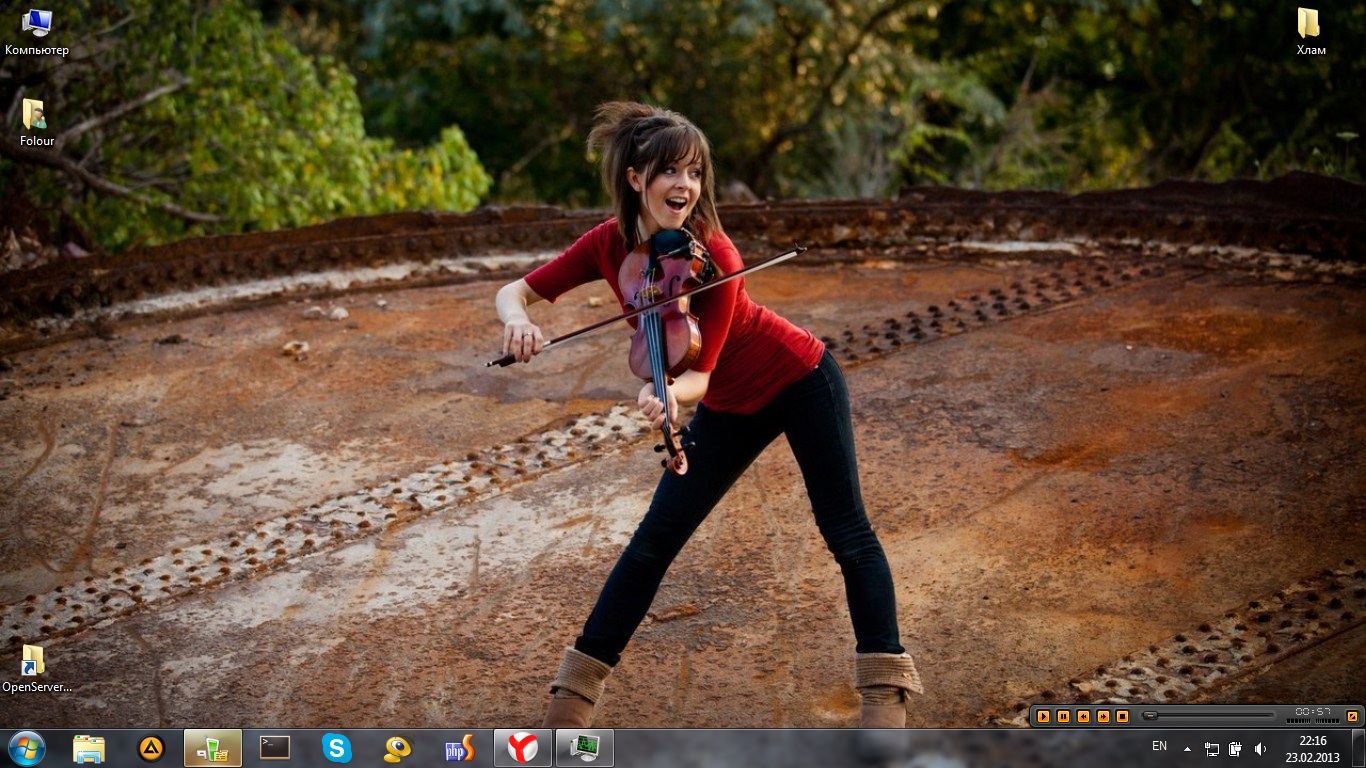Stop playback in the mini player
This screenshot has height=768, width=1366.
[1122, 716]
